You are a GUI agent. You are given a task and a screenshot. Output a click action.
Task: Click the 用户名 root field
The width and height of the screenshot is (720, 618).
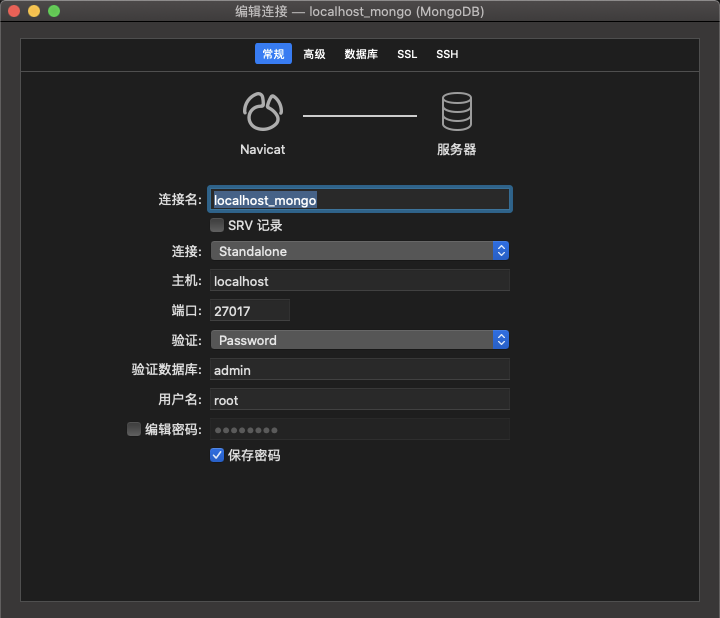tap(360, 399)
